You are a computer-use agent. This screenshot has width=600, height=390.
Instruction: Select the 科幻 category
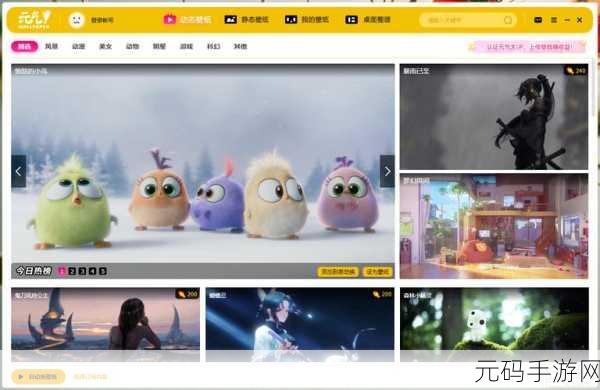(214, 46)
